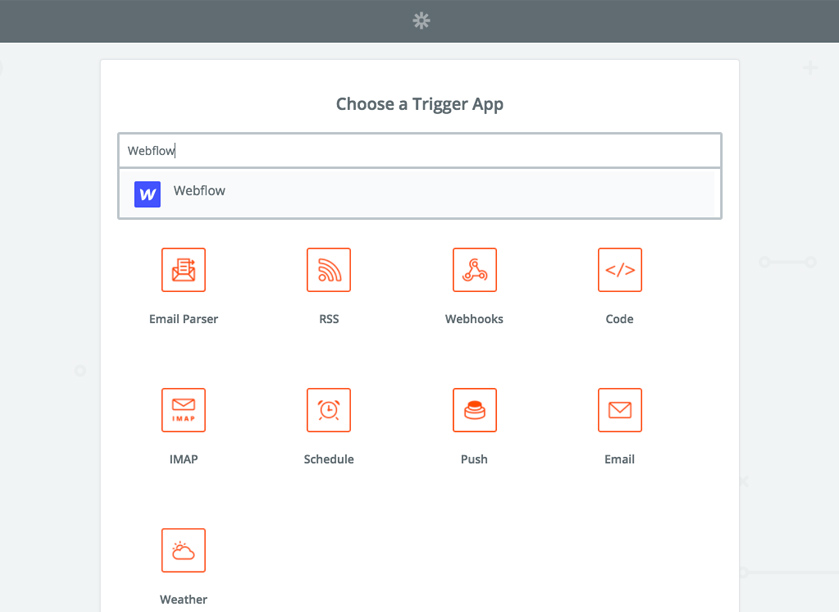Pick the Push button icon
The width and height of the screenshot is (839, 612).
475,410
